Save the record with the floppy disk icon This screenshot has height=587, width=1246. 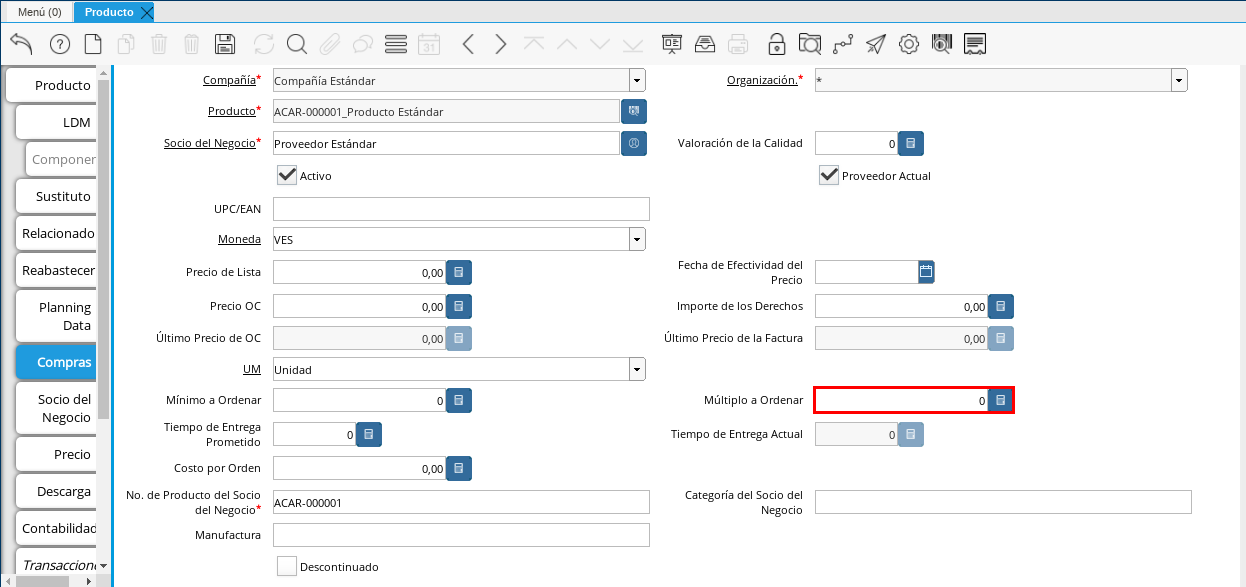(x=225, y=44)
